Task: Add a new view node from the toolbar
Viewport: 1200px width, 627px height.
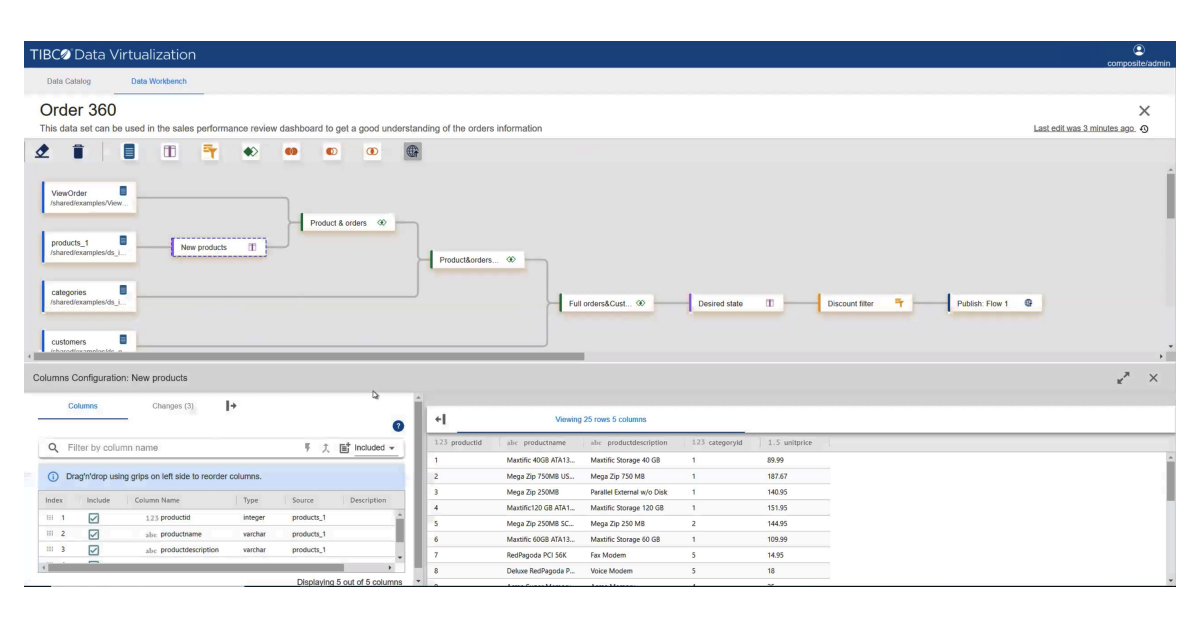Action: [x=130, y=152]
